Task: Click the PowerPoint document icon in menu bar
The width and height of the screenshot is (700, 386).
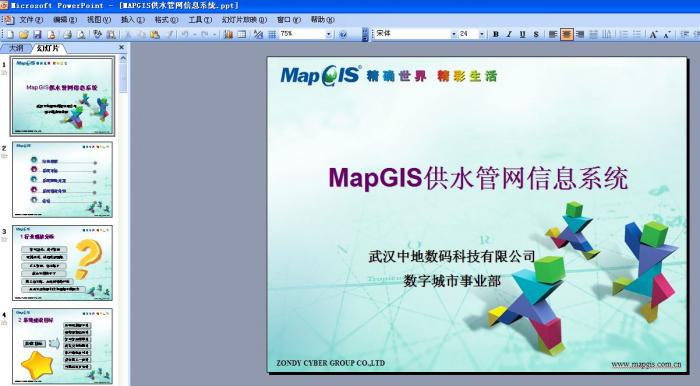Action: 8,20
